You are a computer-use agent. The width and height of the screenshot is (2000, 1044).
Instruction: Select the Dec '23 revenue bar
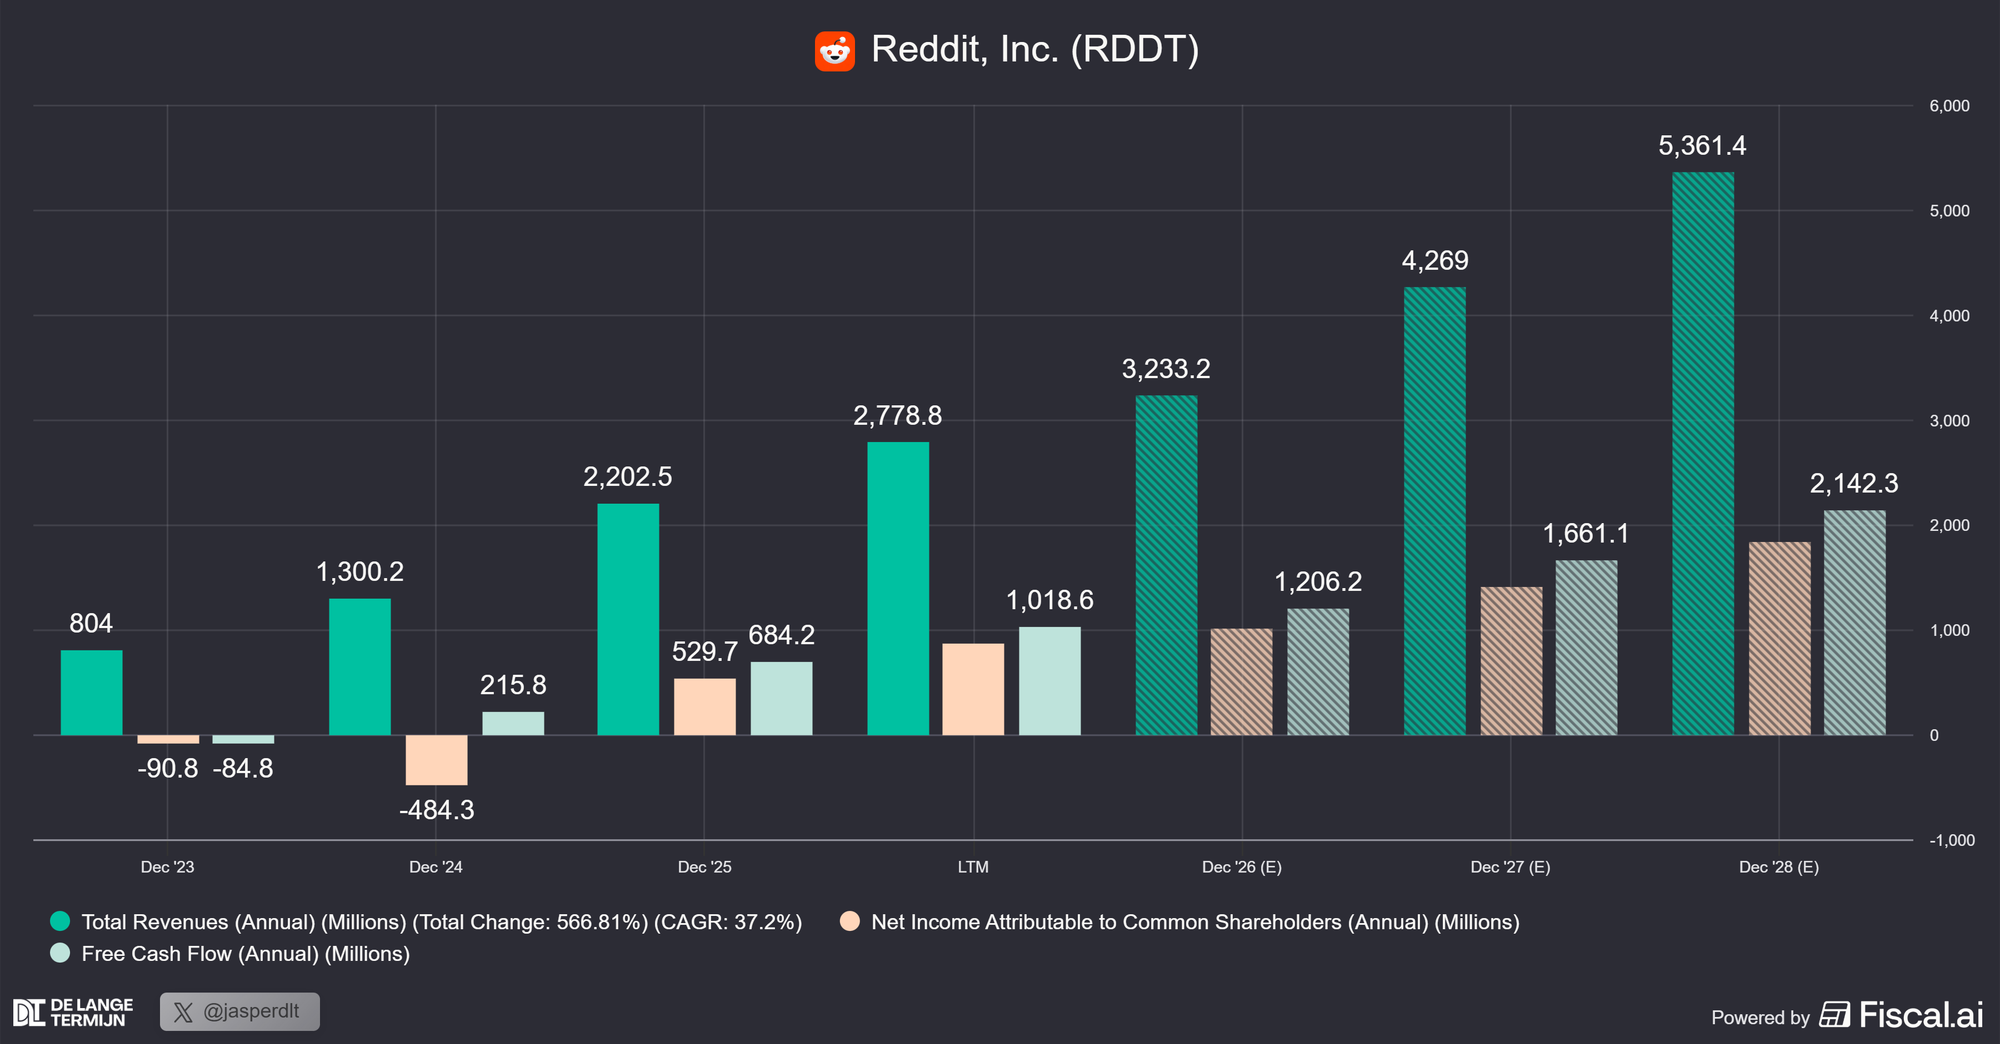[92, 693]
